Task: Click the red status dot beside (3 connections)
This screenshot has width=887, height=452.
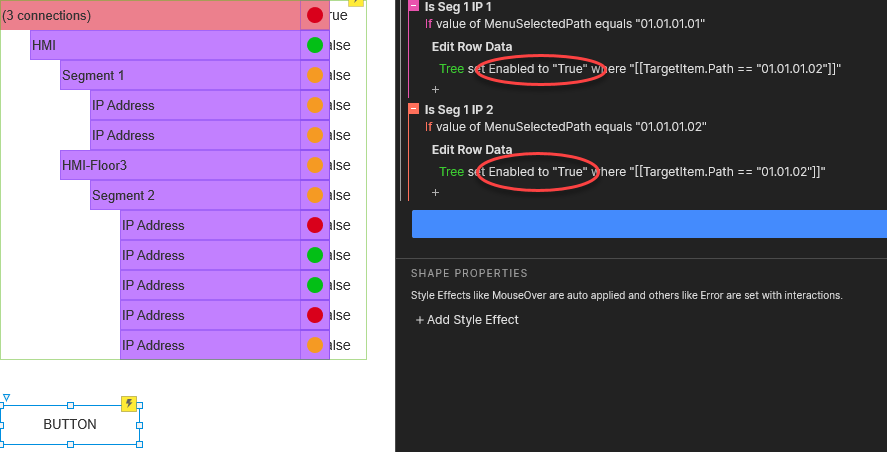Action: 315,15
